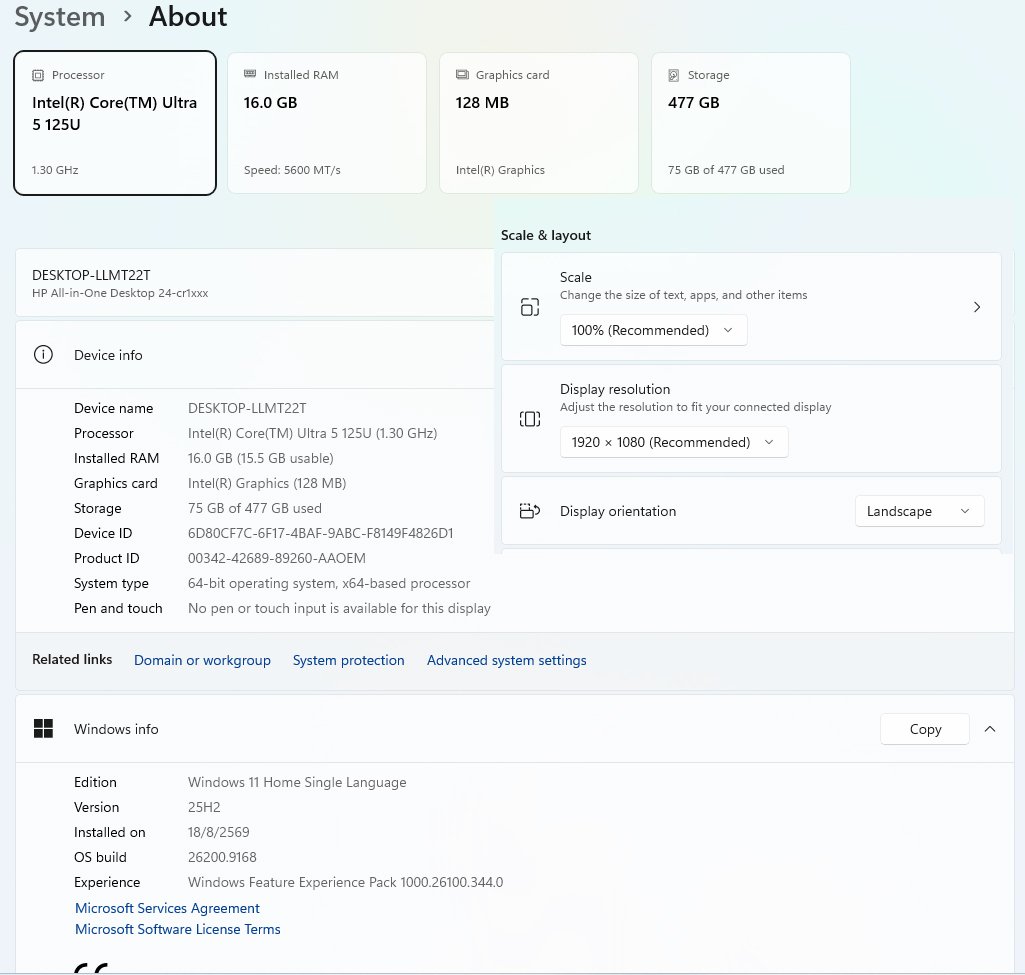Viewport: 1025px width, 975px height.
Task: Click the Installed on date 18/8/2569
Action: 218,833
